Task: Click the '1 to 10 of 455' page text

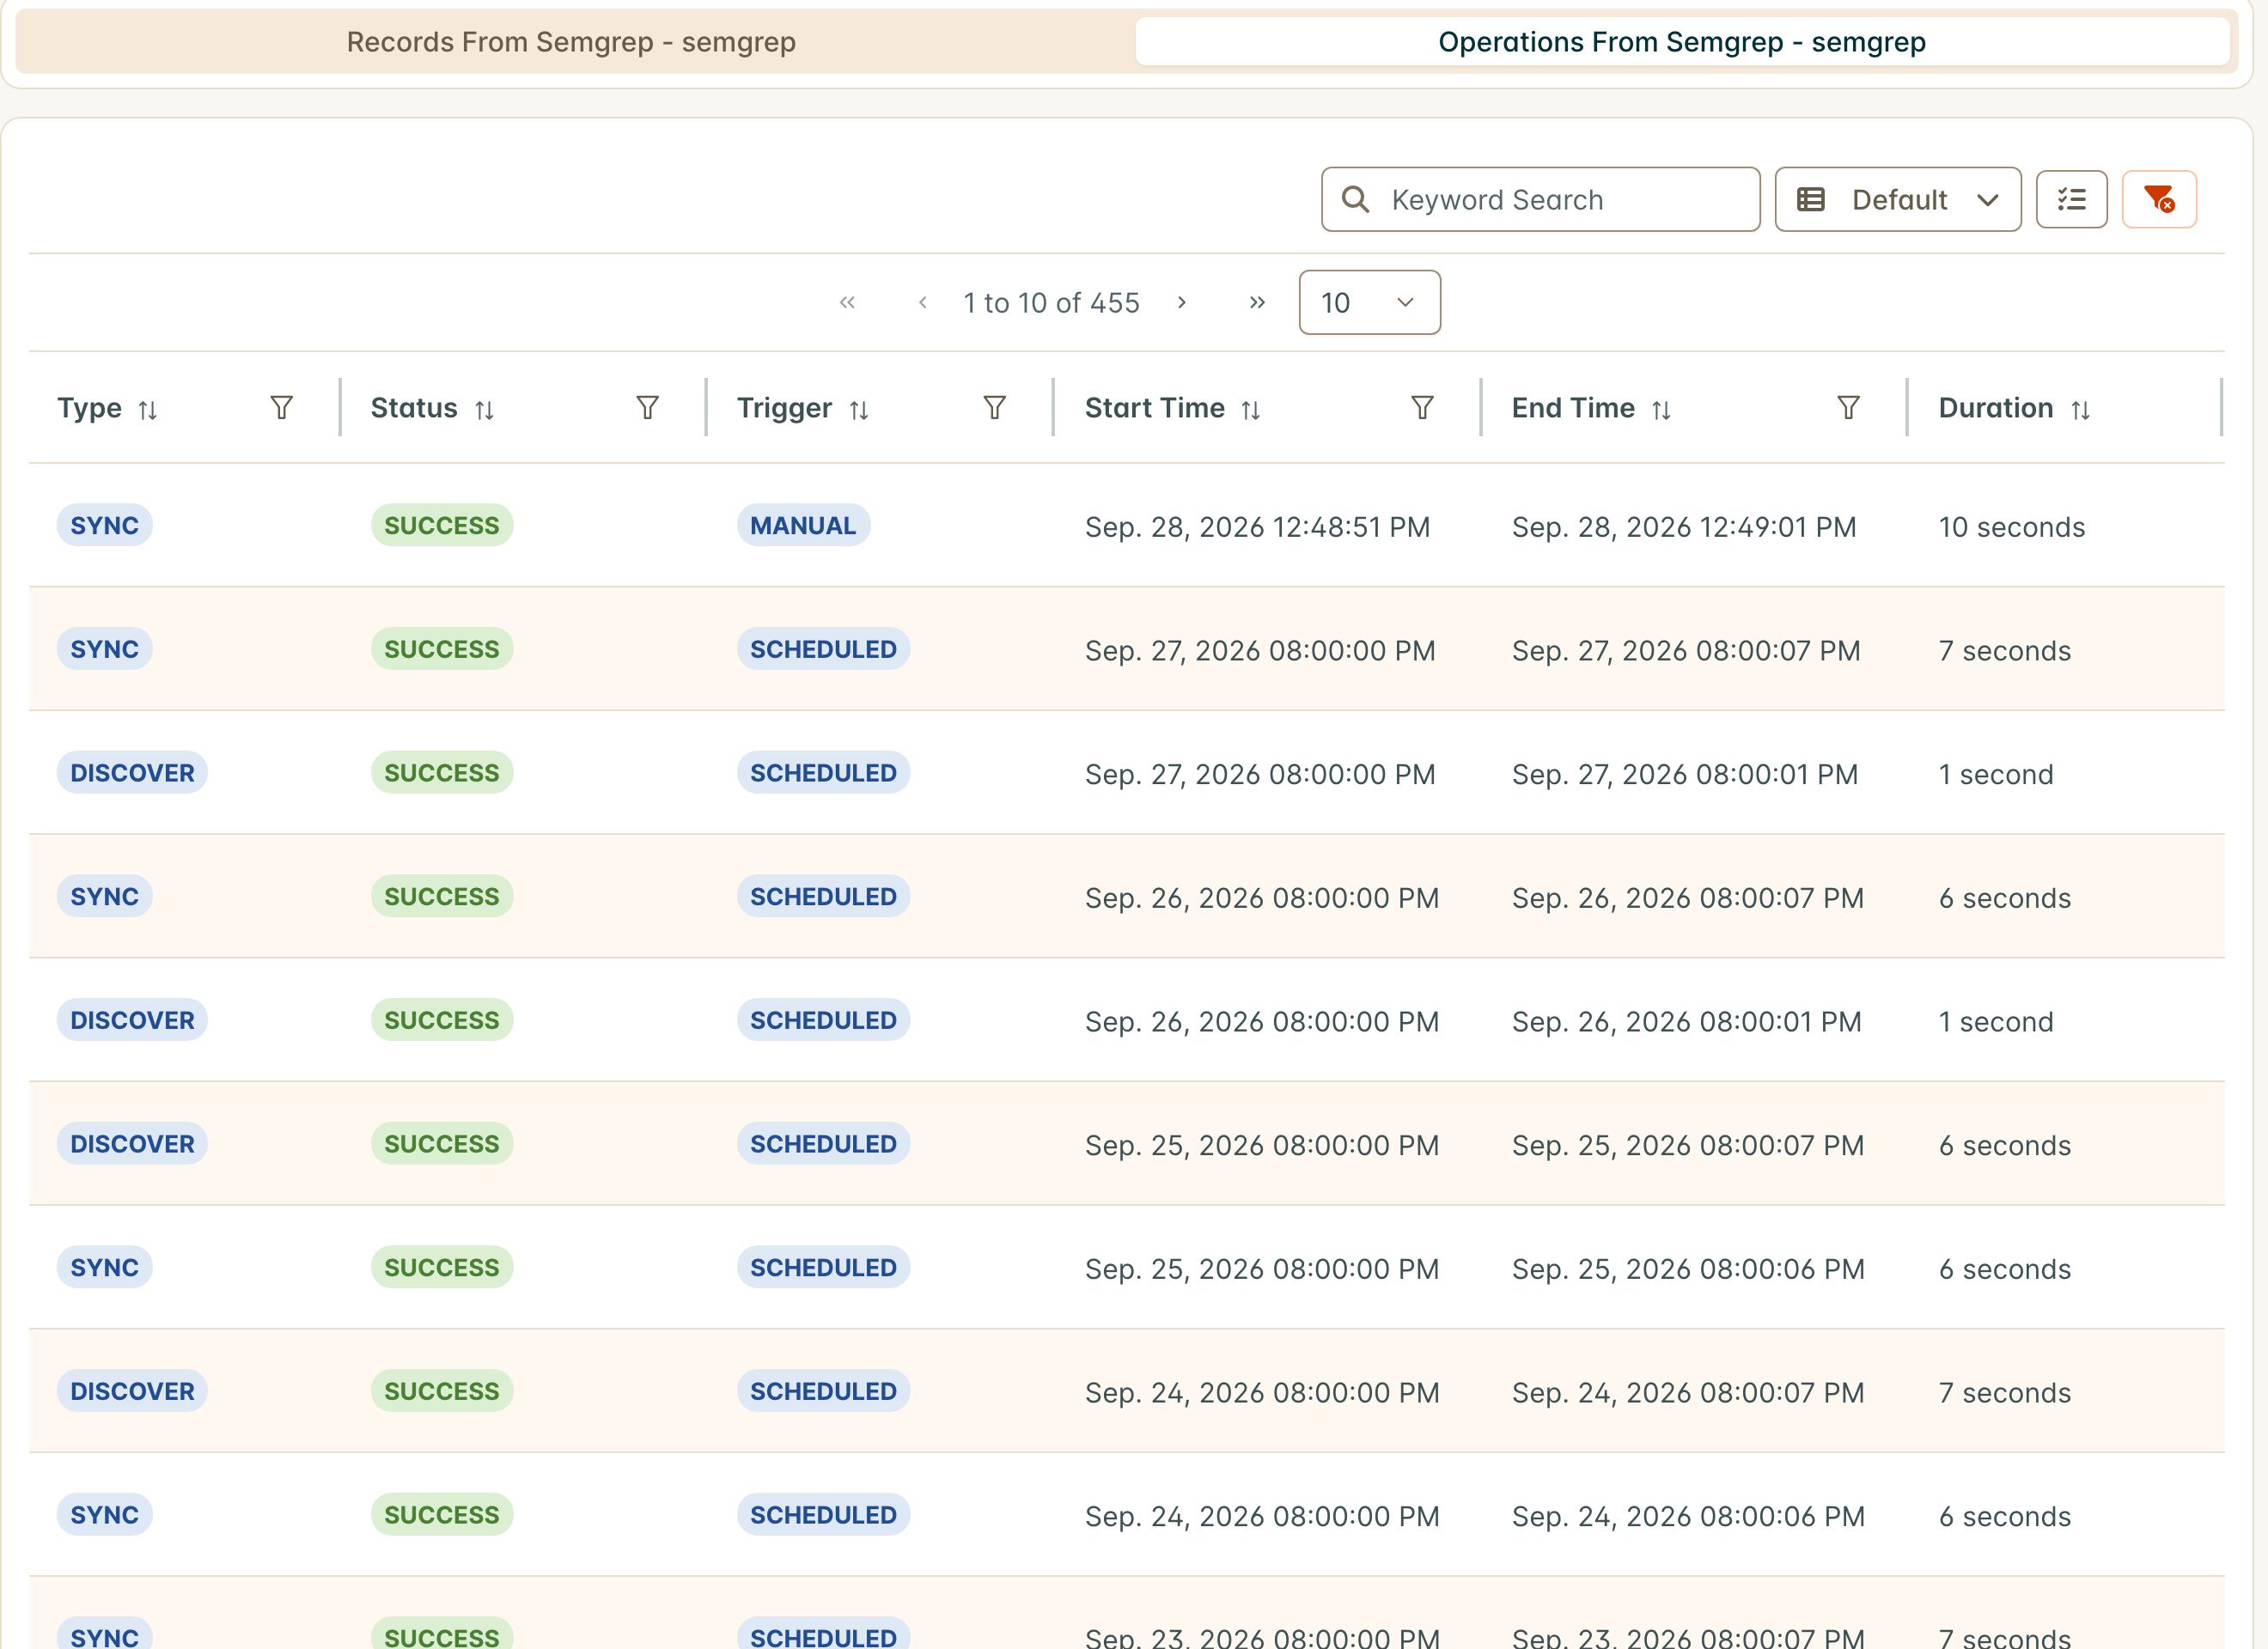Action: [1051, 302]
